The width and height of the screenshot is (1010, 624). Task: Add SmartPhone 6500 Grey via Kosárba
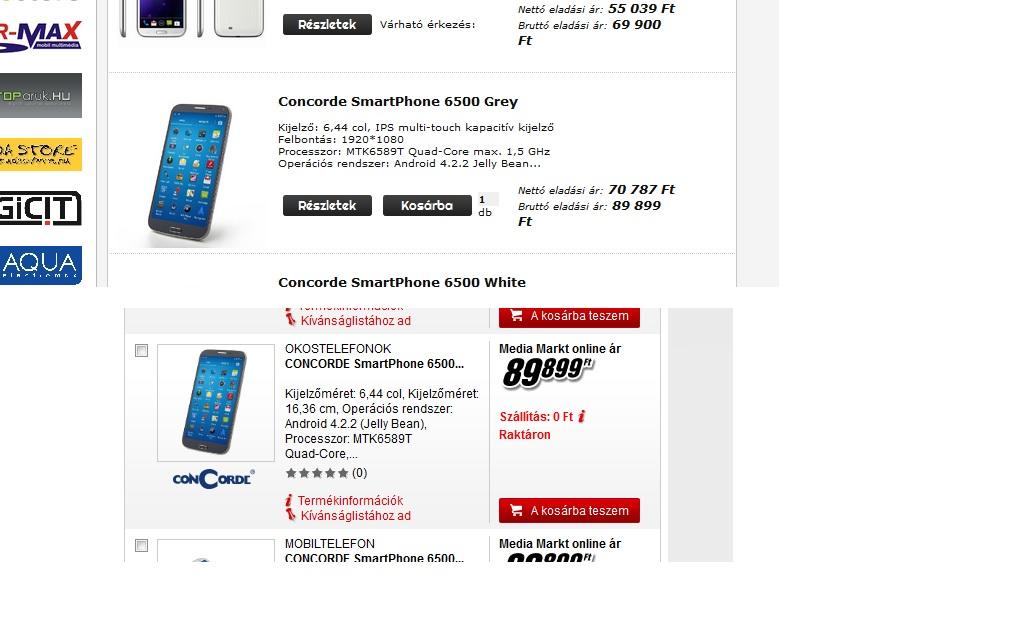tap(427, 205)
